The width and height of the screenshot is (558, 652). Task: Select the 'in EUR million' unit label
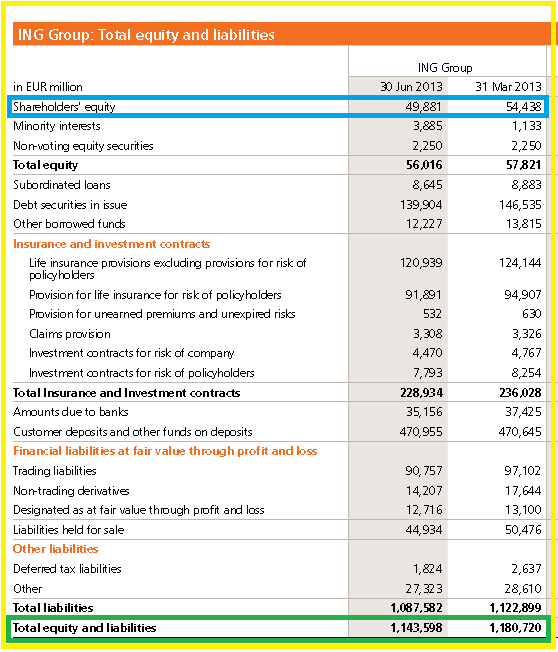pyautogui.click(x=48, y=87)
